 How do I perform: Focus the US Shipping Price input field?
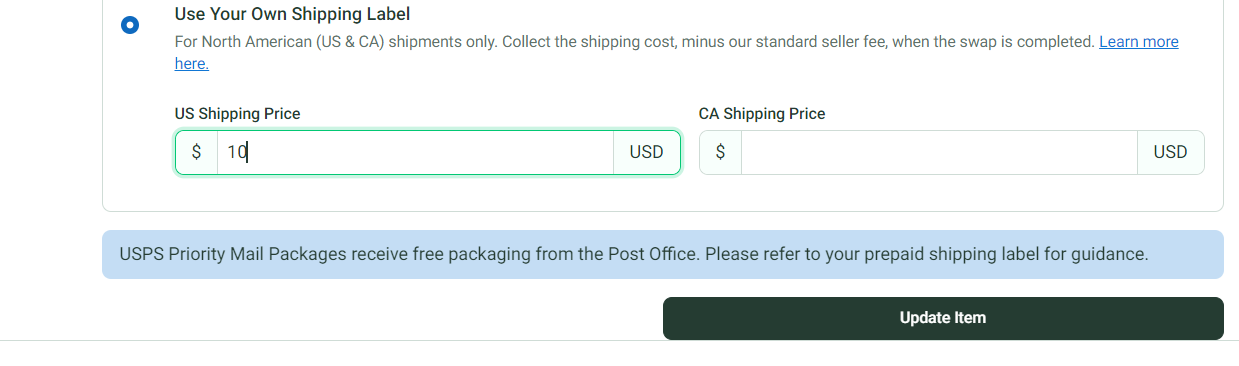415,152
